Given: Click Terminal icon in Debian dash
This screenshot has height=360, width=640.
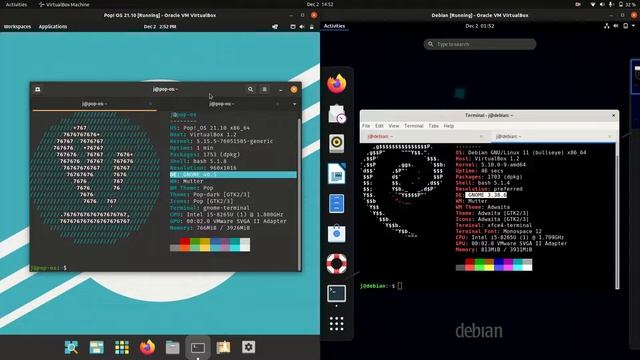Looking at the screenshot, I should pos(337,293).
